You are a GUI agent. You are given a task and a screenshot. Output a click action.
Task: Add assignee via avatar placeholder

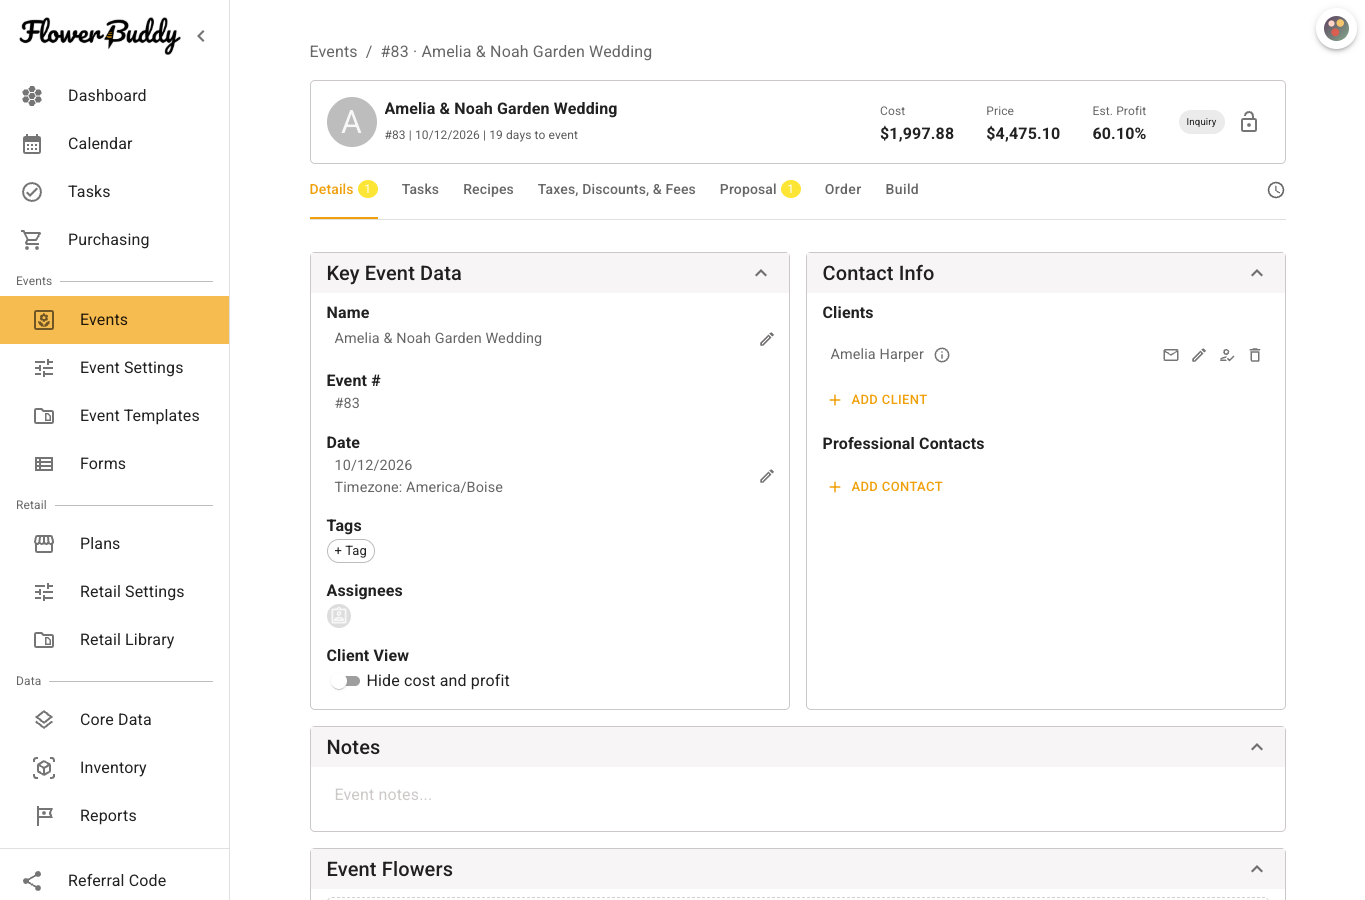click(x=339, y=616)
